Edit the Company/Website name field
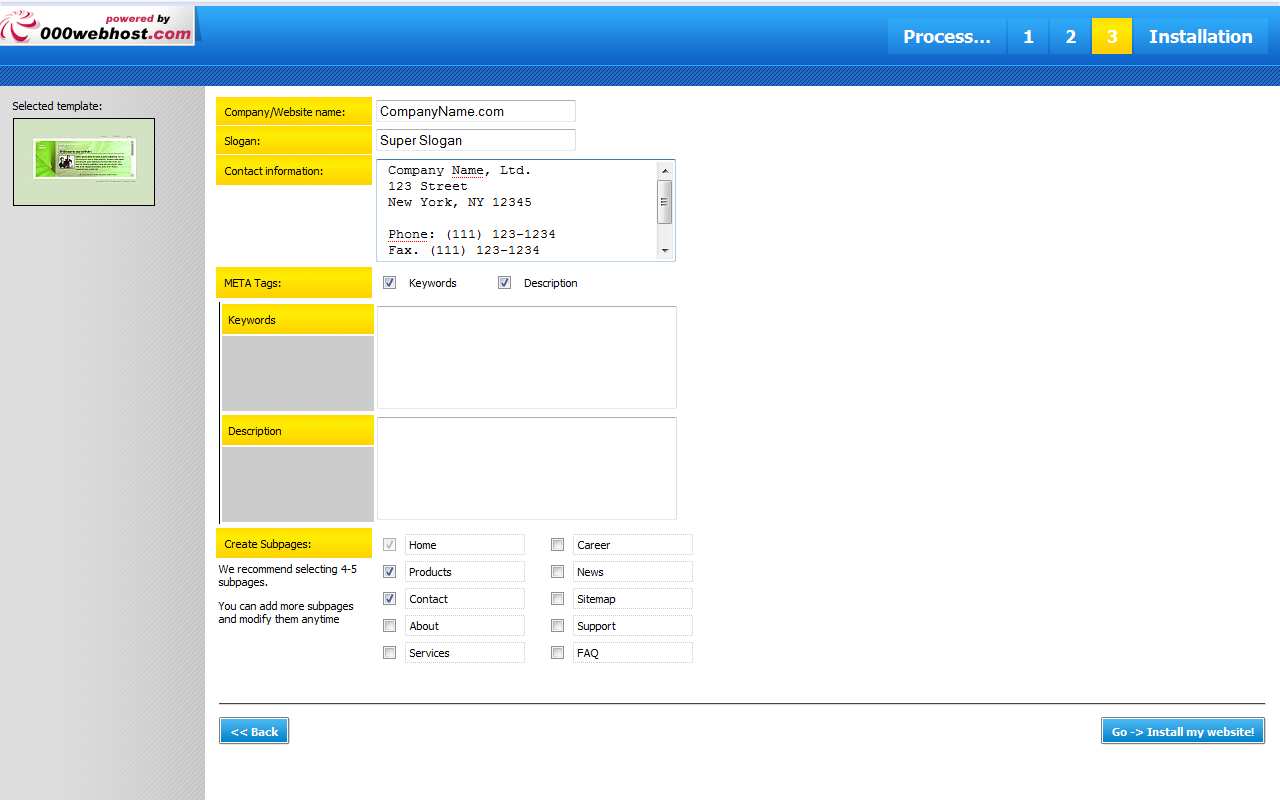This screenshot has height=800, width=1280. click(476, 111)
